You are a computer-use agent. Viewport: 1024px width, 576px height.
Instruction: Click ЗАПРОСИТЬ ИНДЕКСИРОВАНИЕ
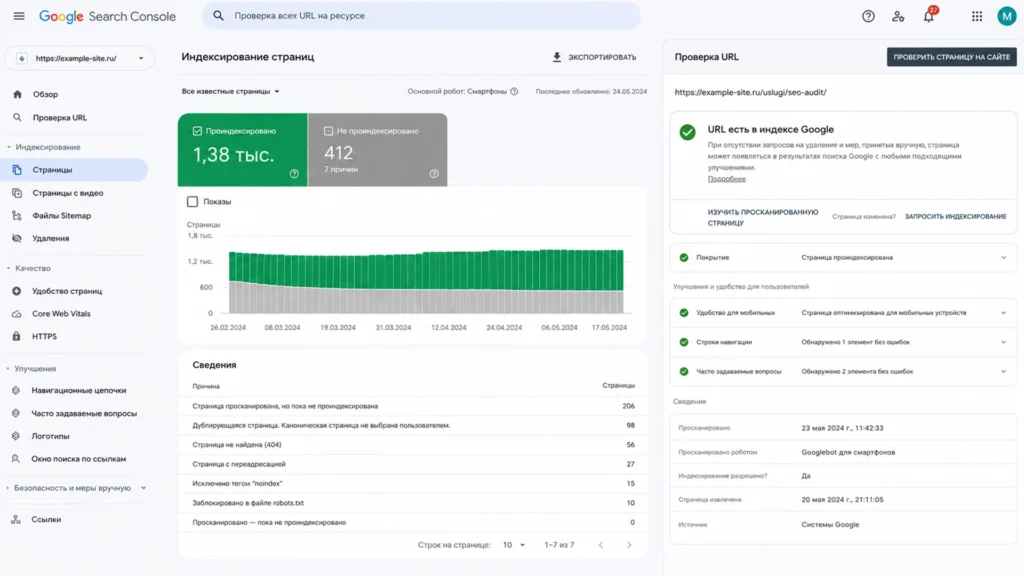[955, 216]
